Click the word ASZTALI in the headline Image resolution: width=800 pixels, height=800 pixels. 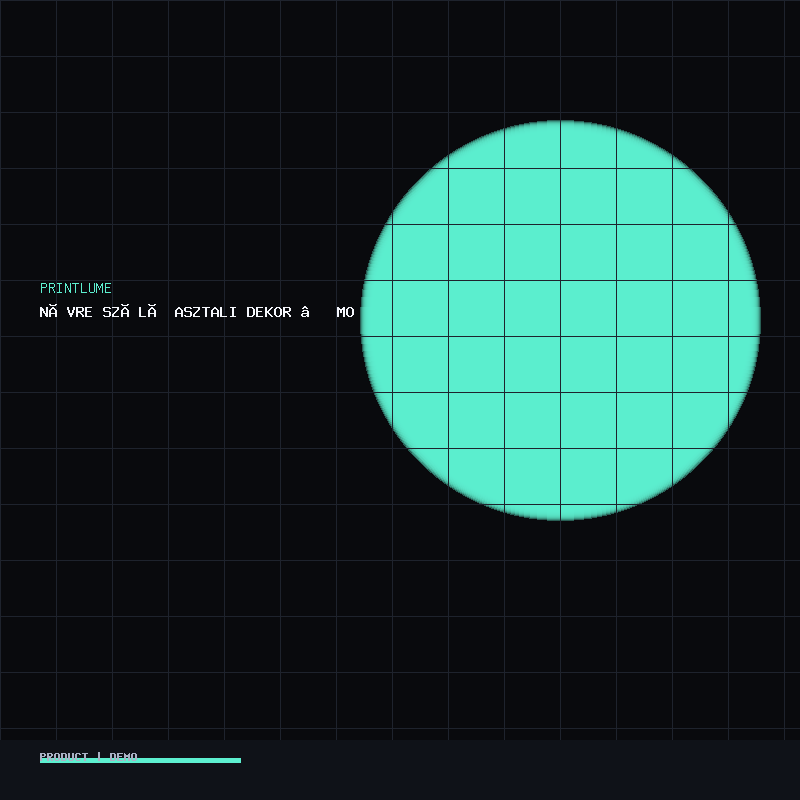(x=205, y=312)
